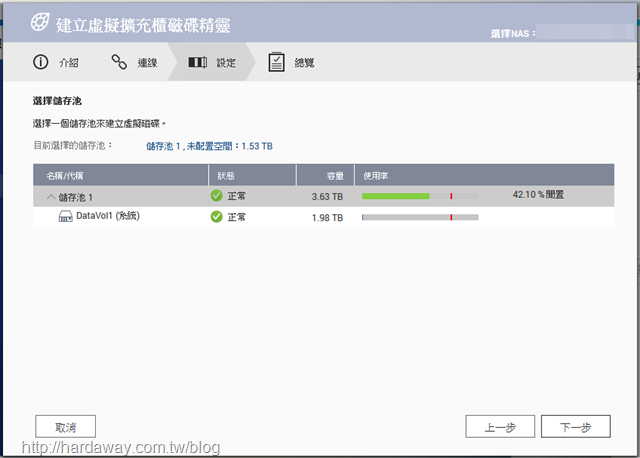640x458 pixels.
Task: Sort by 使用率 column header
Action: pyautogui.click(x=484, y=176)
